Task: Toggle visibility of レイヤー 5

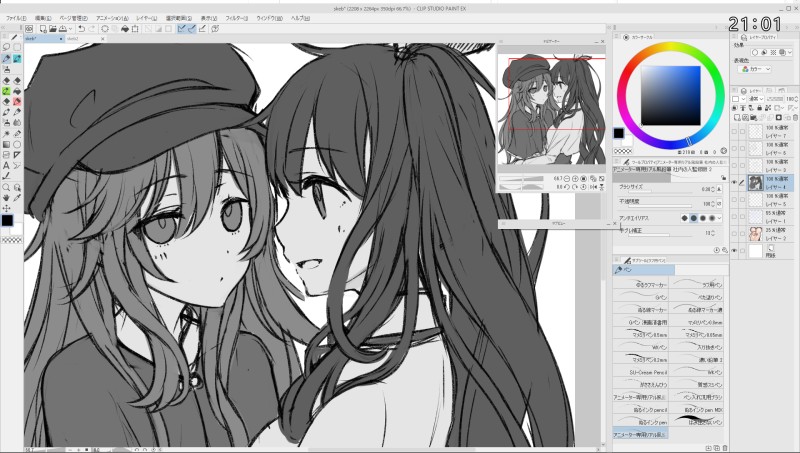Action: coord(734,200)
